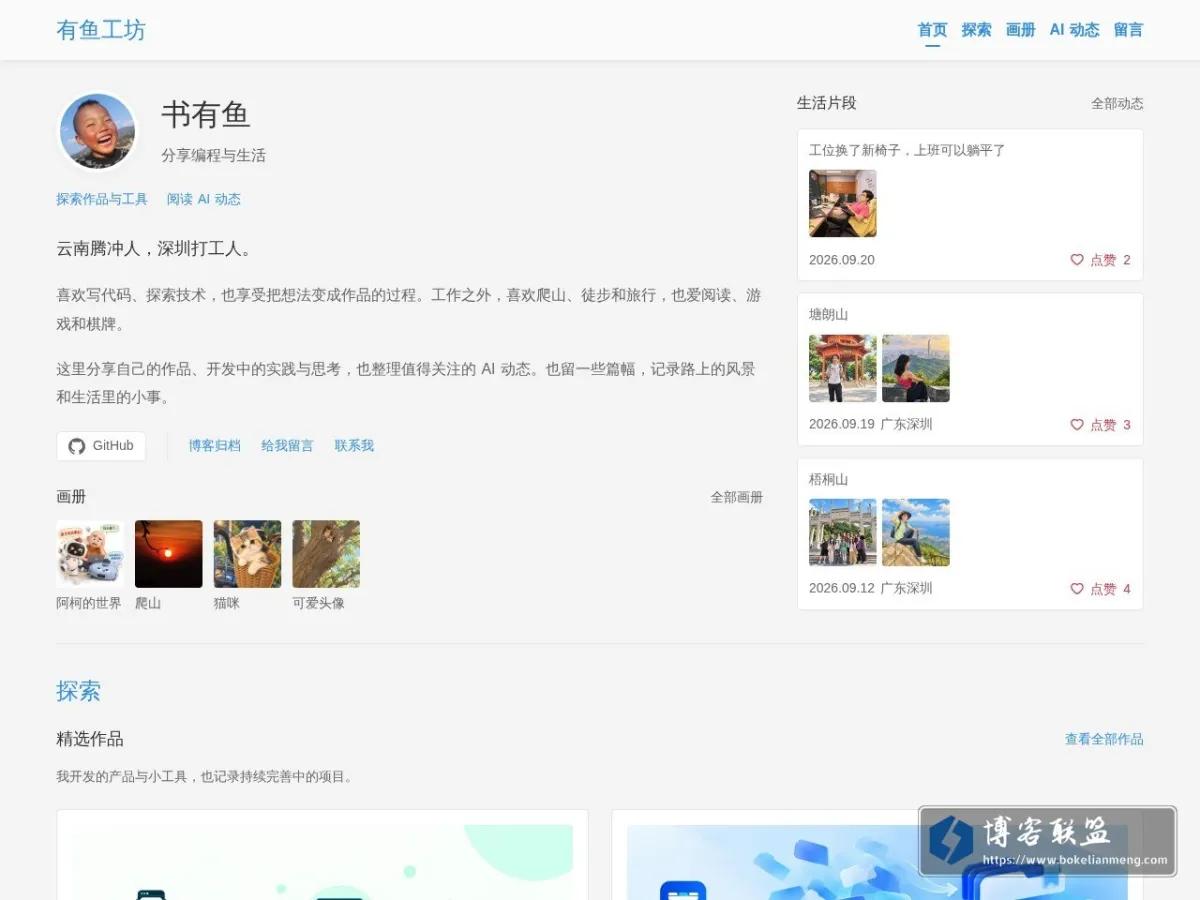
Task: Click 点赞 on the 2026.09.20 post
Action: 1101,260
